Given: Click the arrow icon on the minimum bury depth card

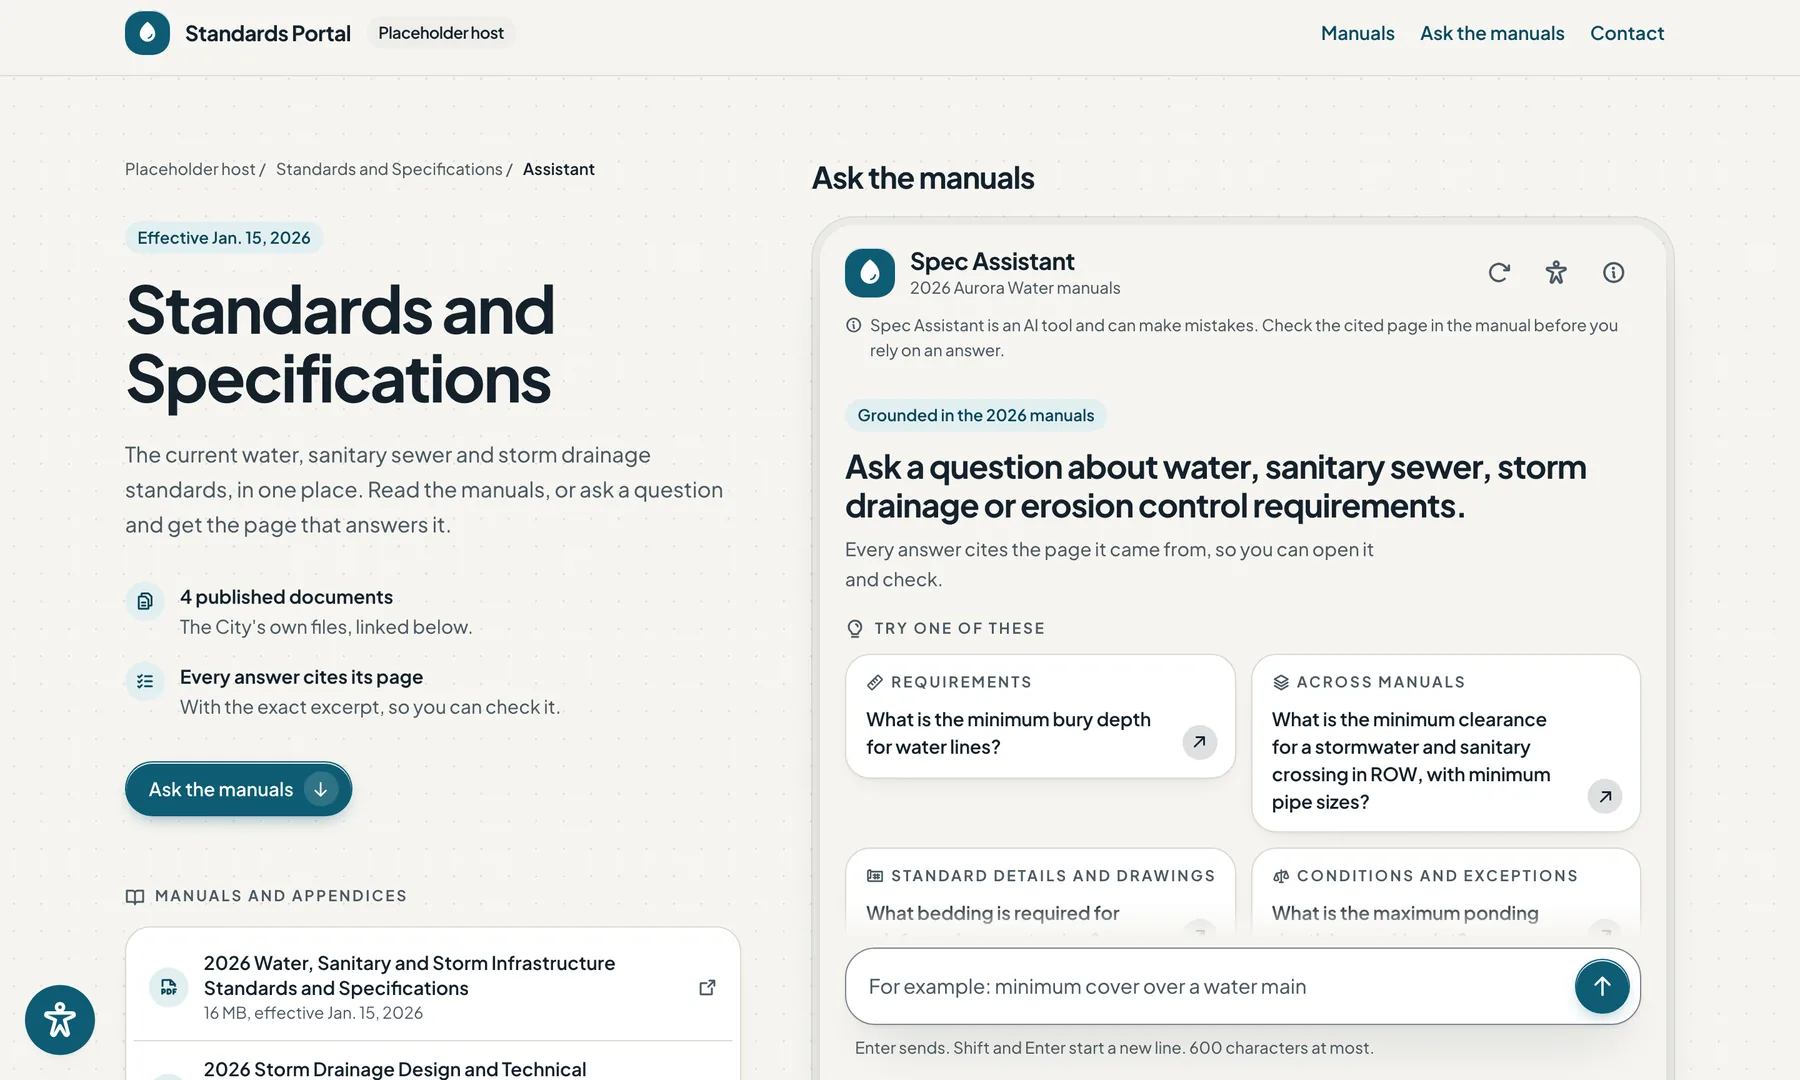Looking at the screenshot, I should [1199, 742].
